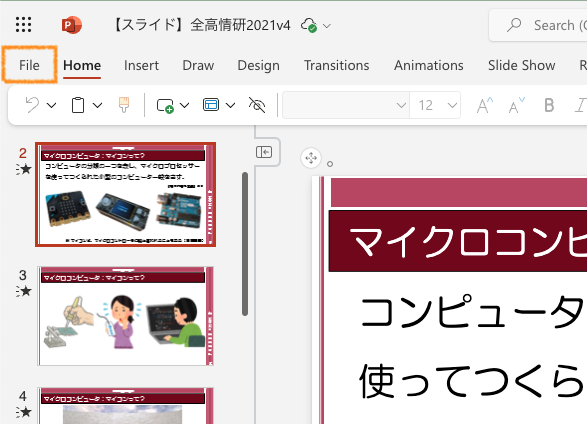Toggle the Hide Slide eye icon

[257, 105]
